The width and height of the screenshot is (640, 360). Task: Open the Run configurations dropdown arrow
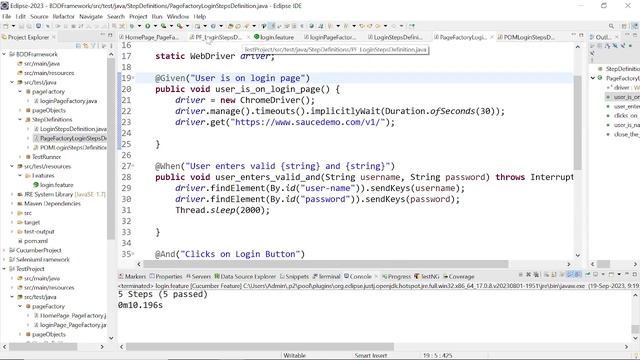pyautogui.click(x=155, y=26)
